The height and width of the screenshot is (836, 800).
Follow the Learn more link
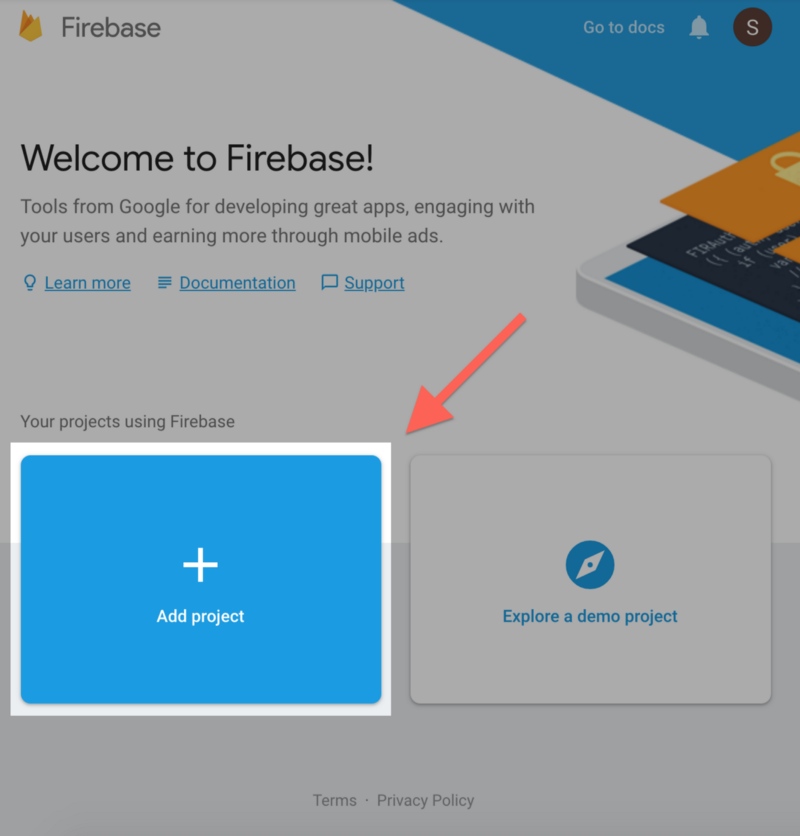click(87, 283)
